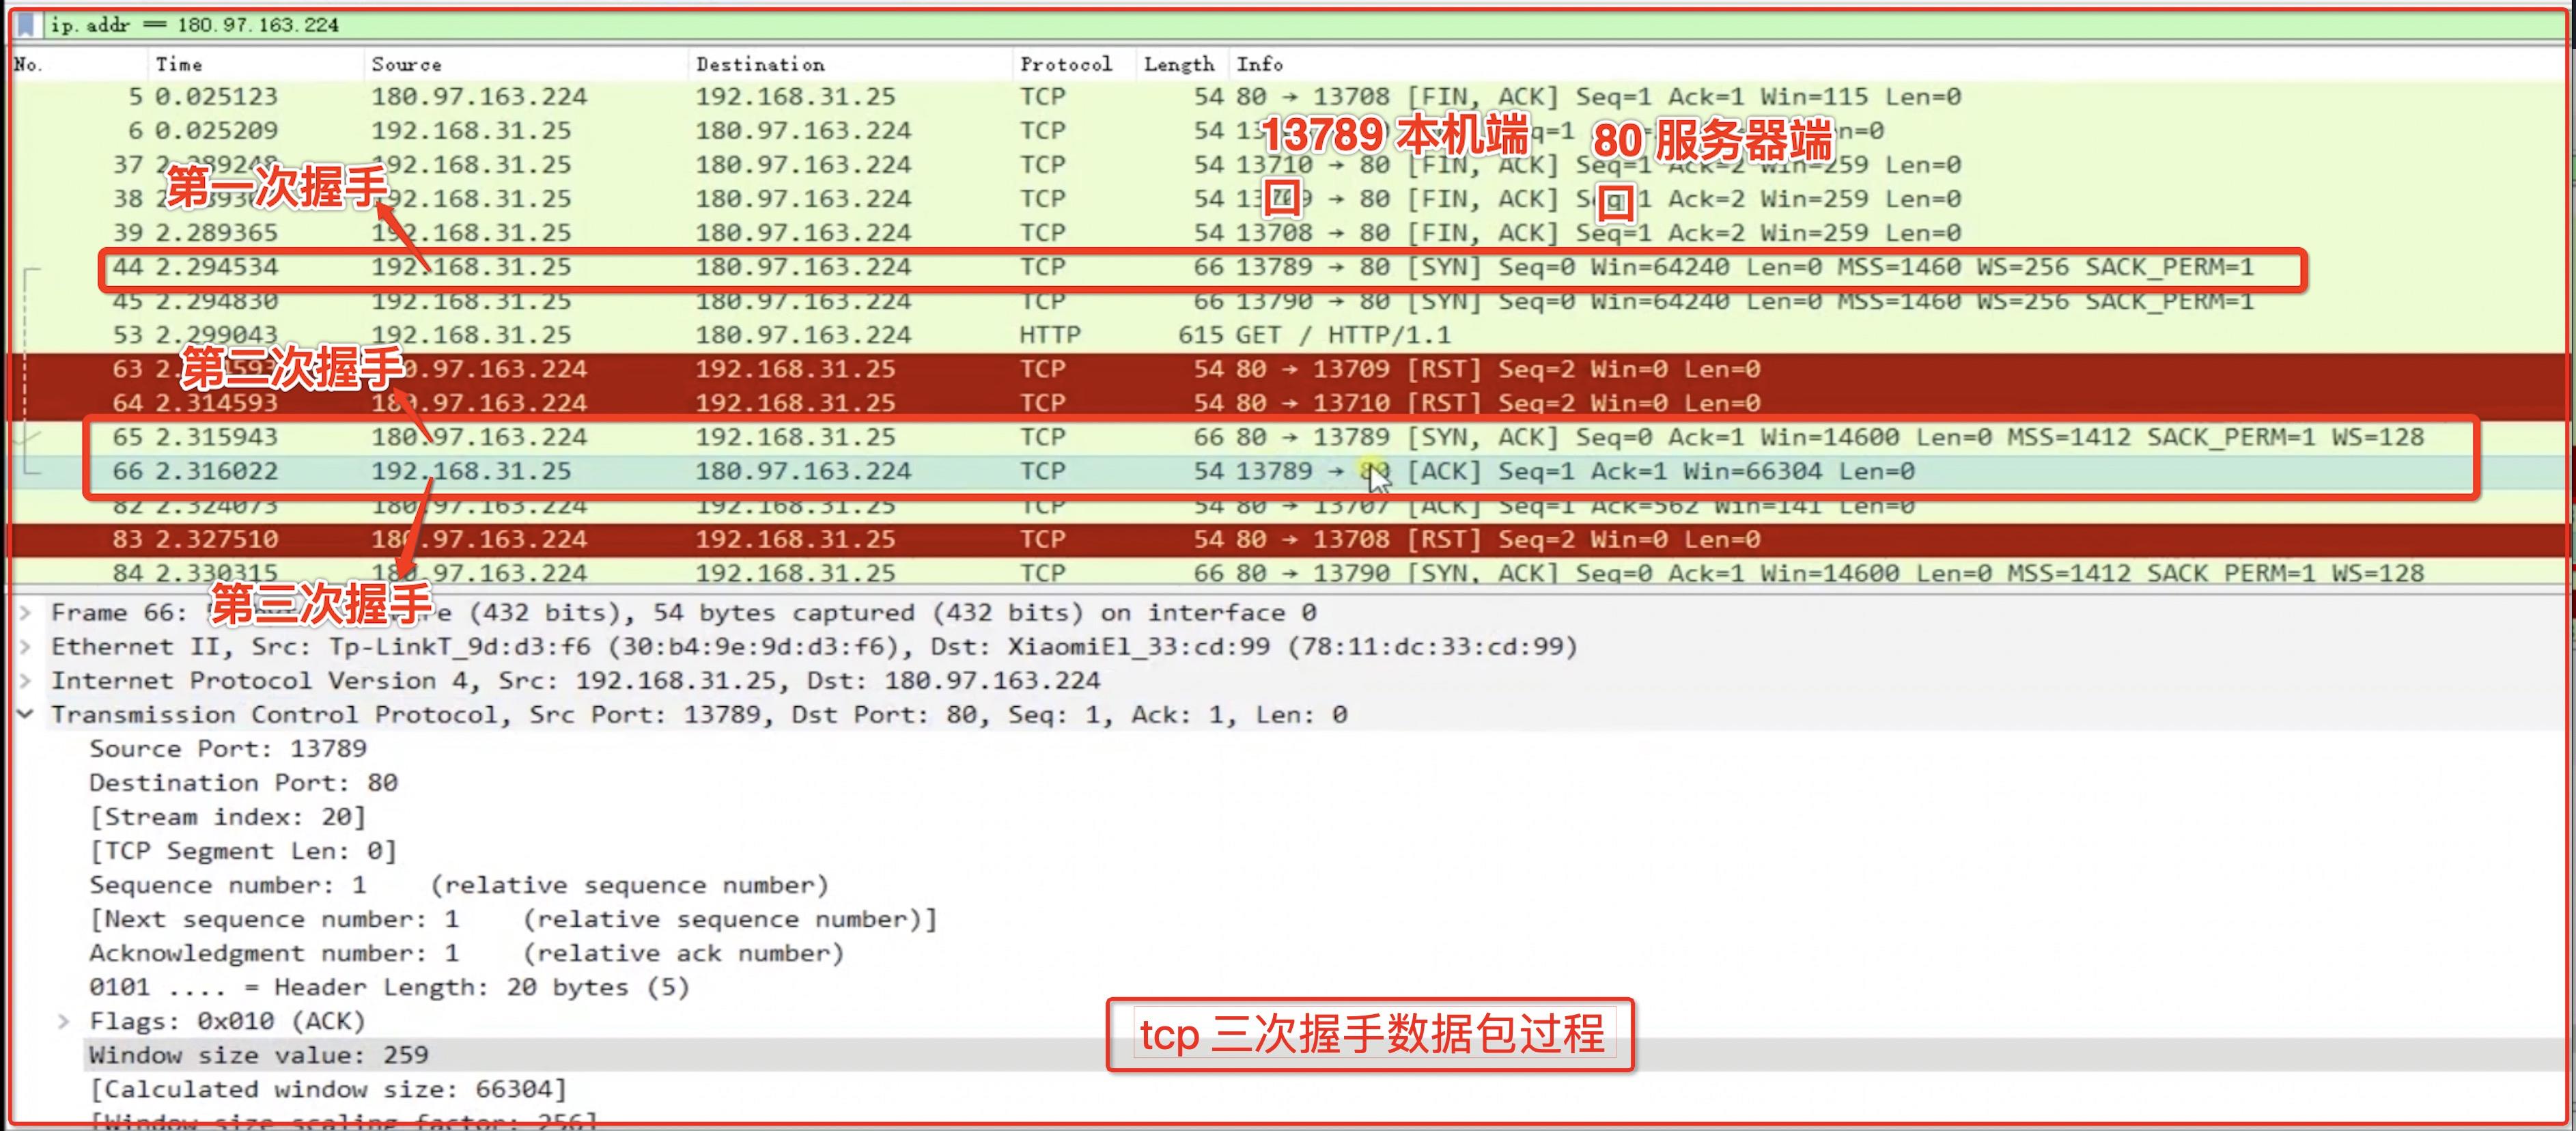Expand the Ethernet II details node
Image resolution: width=2576 pixels, height=1131 pixels.
click(26, 646)
